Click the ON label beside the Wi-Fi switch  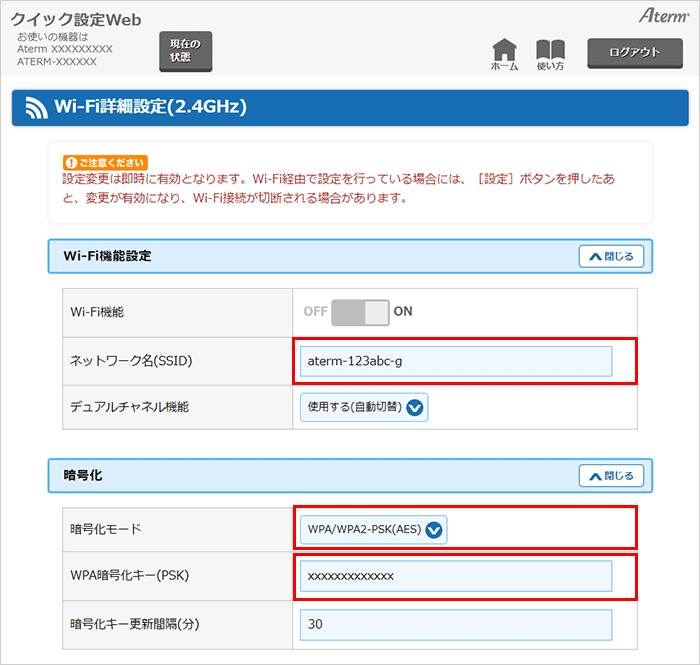403,311
